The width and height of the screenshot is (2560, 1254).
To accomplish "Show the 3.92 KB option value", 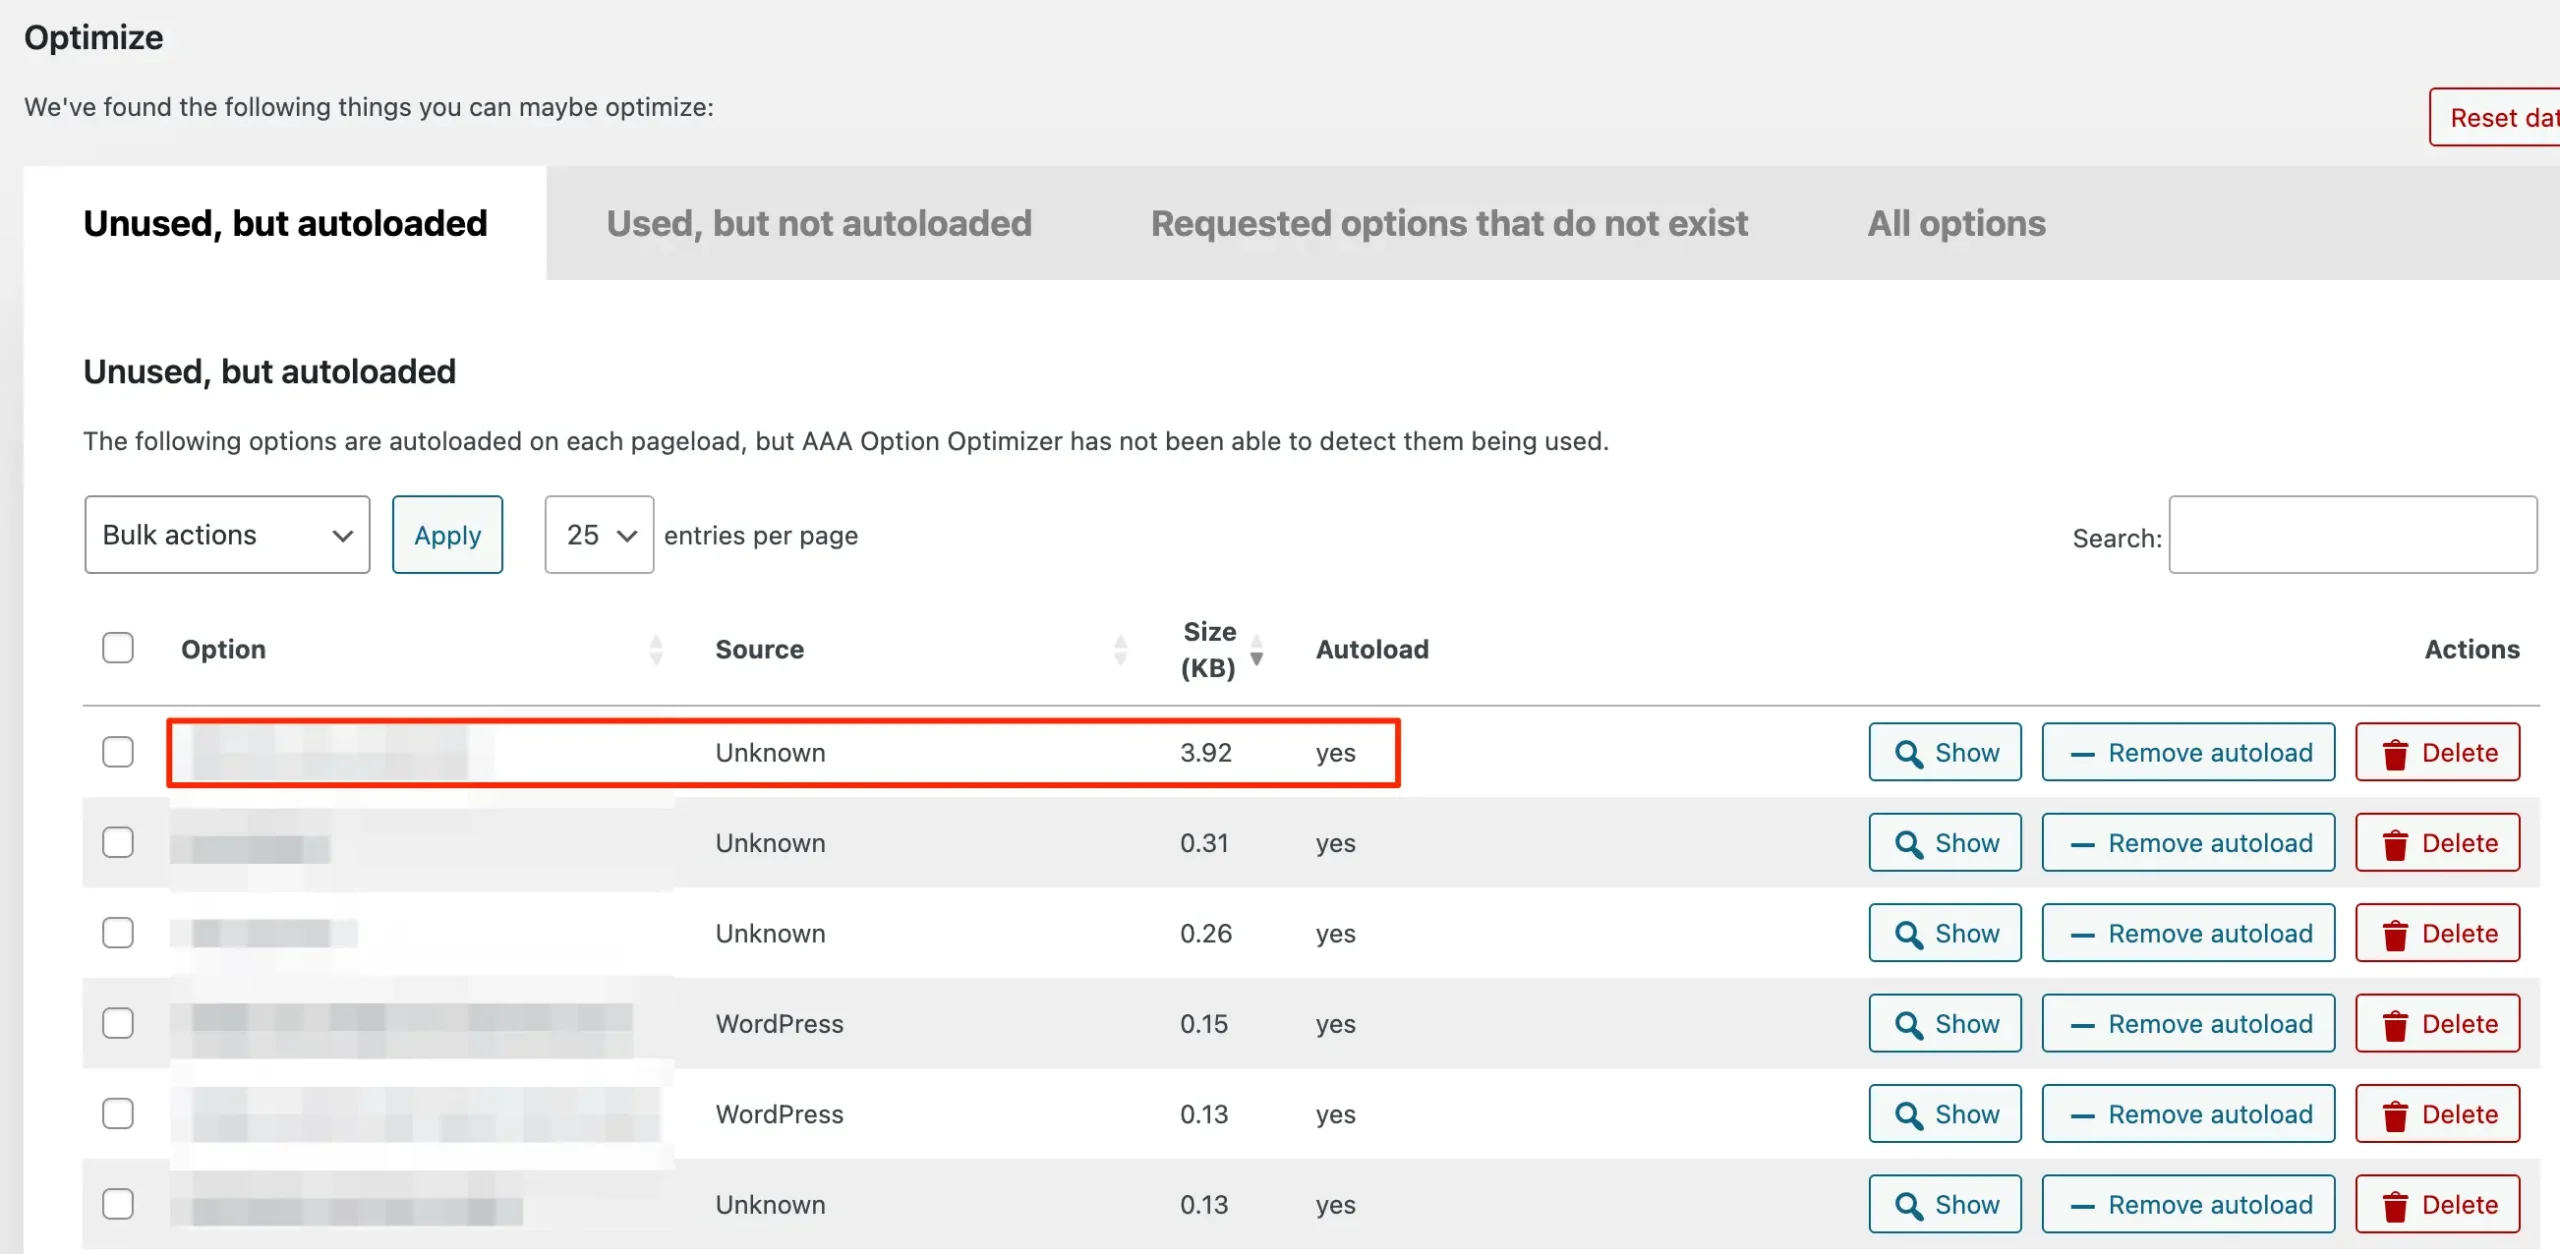I will click(1945, 752).
